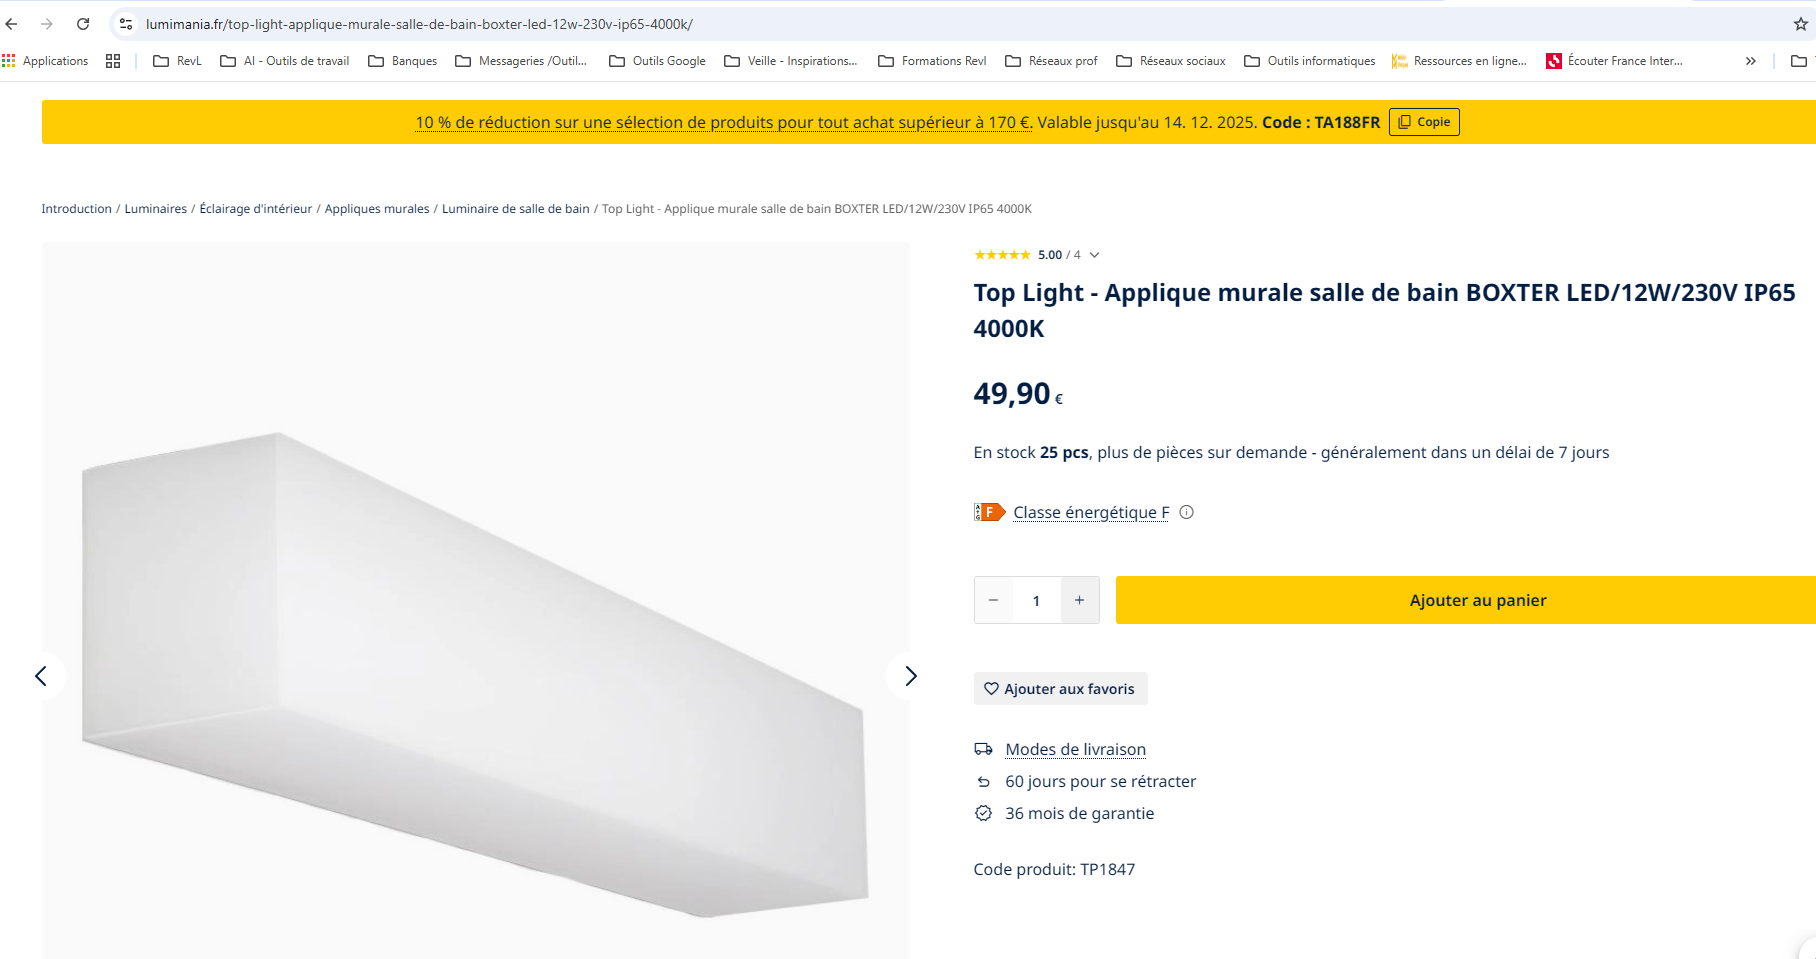The width and height of the screenshot is (1816, 959).
Task: Open the Réseaux sociaux bookmark folder
Action: (x=1170, y=61)
